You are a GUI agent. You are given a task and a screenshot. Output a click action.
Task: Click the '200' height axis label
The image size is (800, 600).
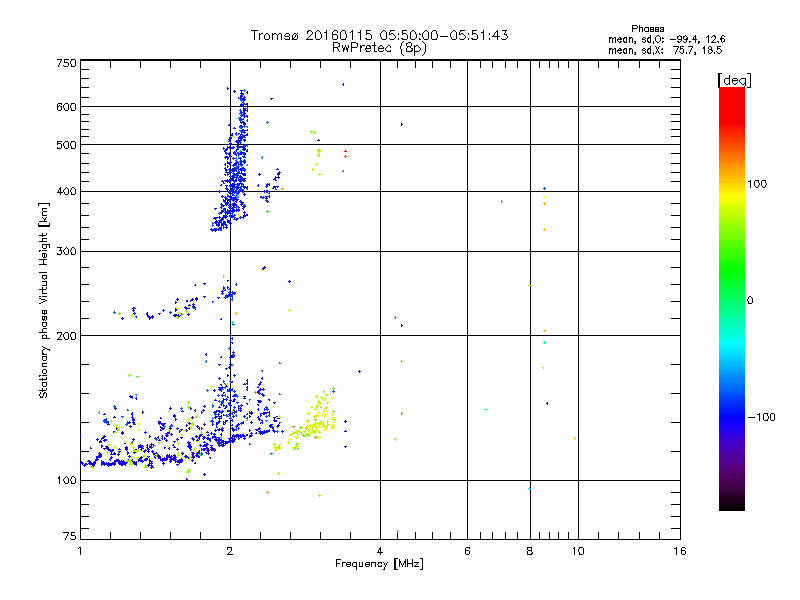click(67, 336)
